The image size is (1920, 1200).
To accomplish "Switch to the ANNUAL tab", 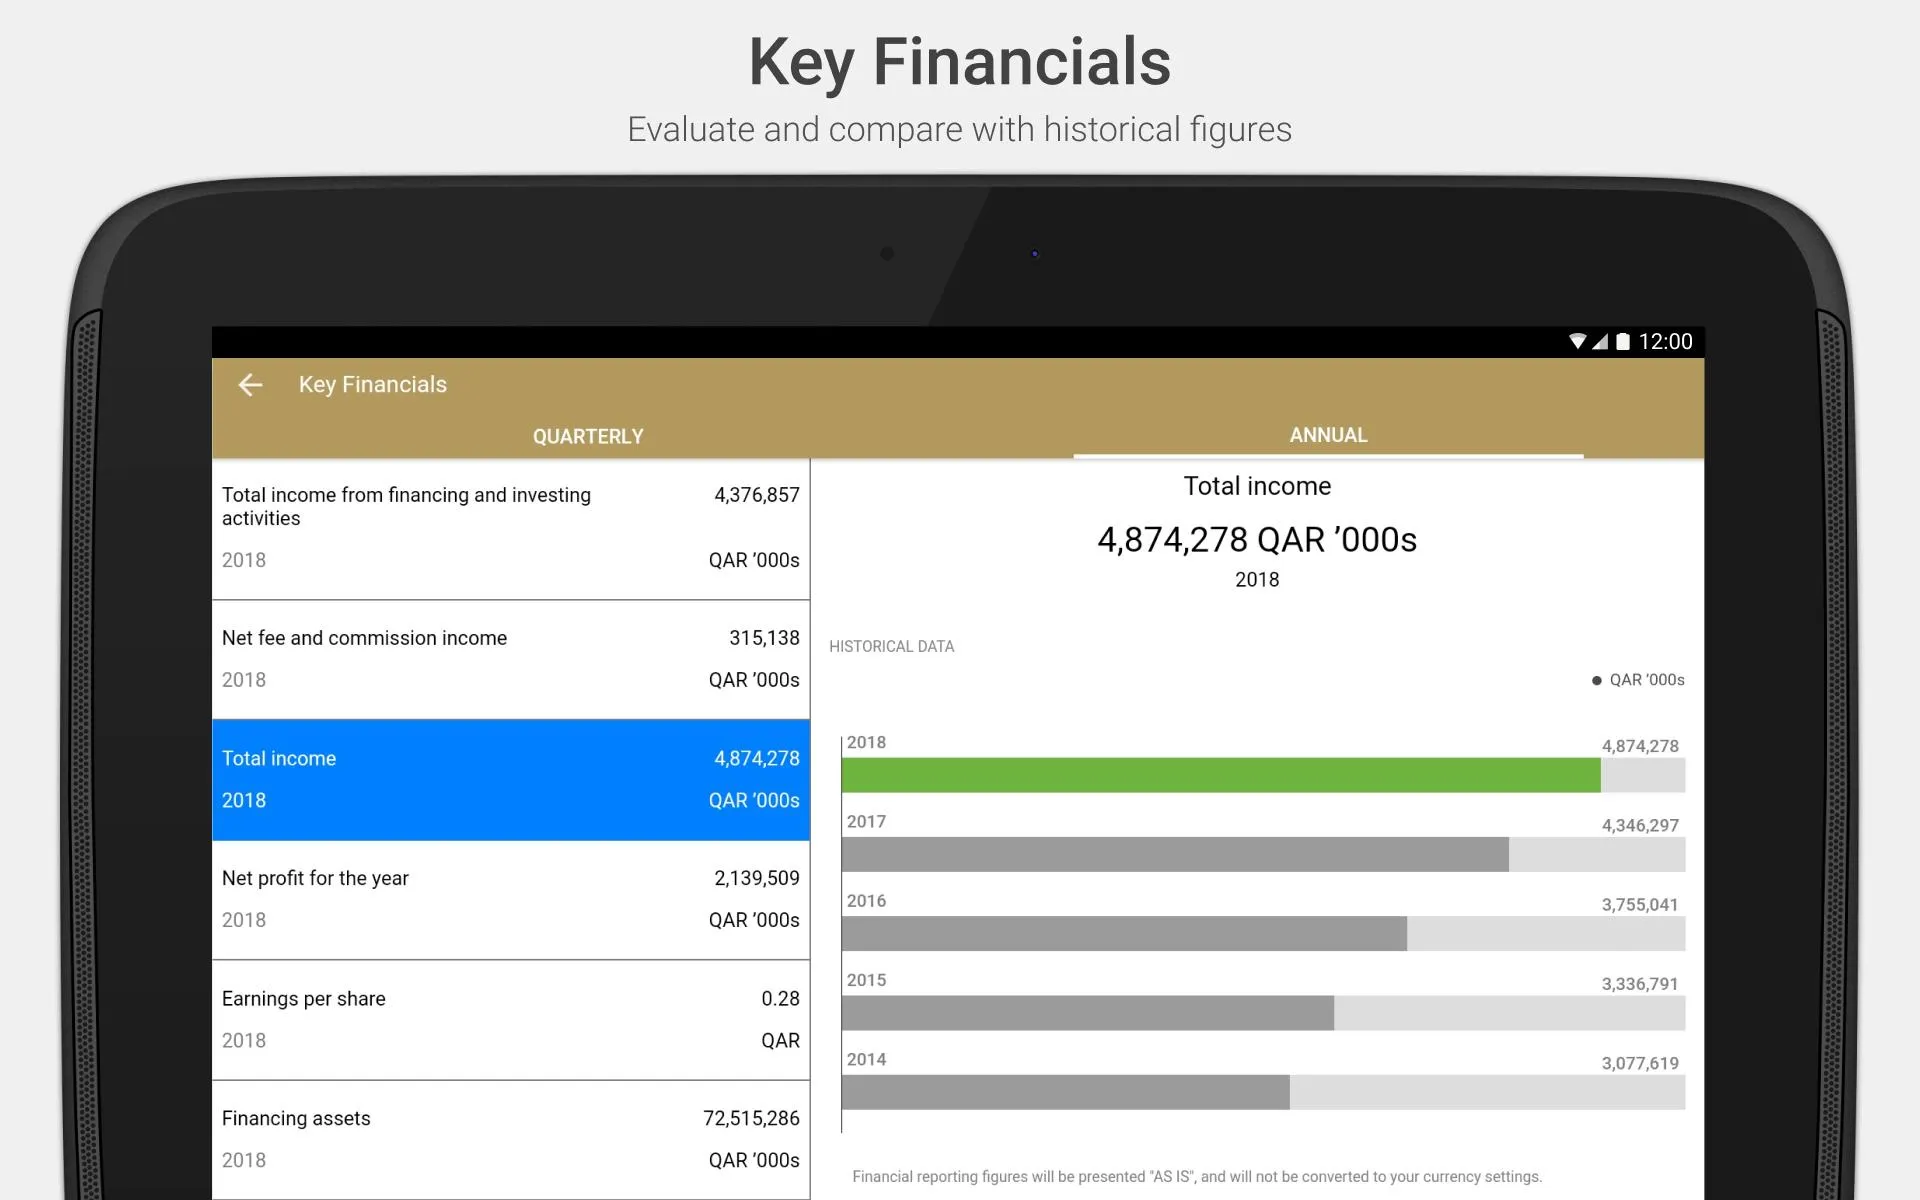I will [1328, 435].
